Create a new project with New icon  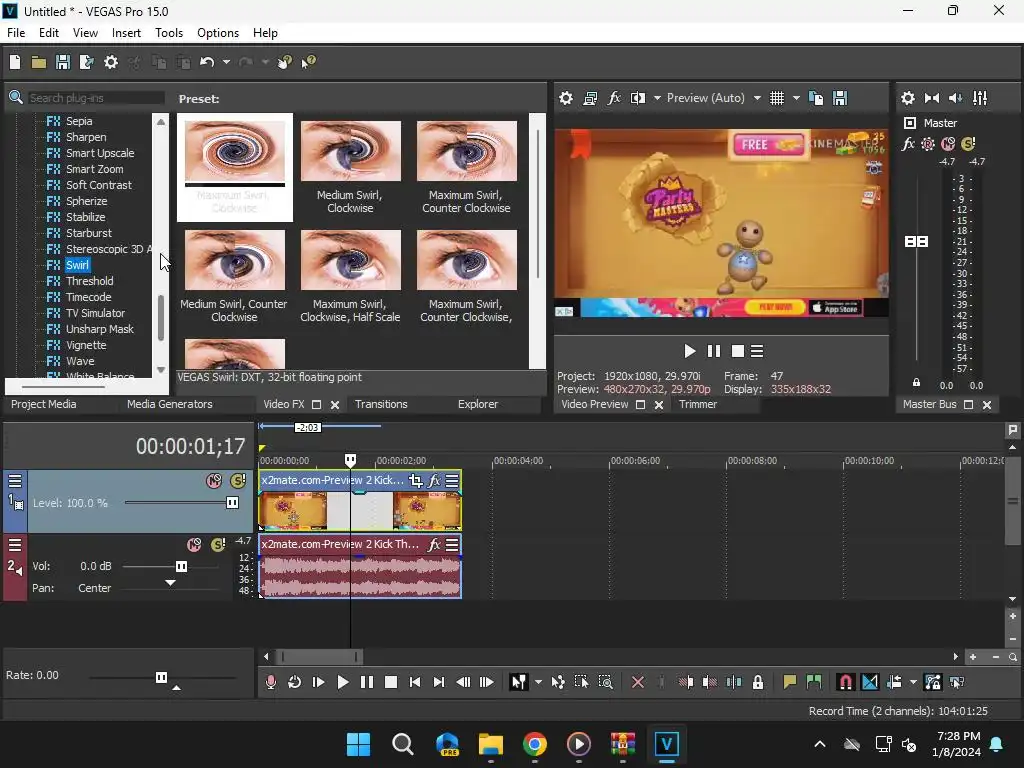[15, 62]
